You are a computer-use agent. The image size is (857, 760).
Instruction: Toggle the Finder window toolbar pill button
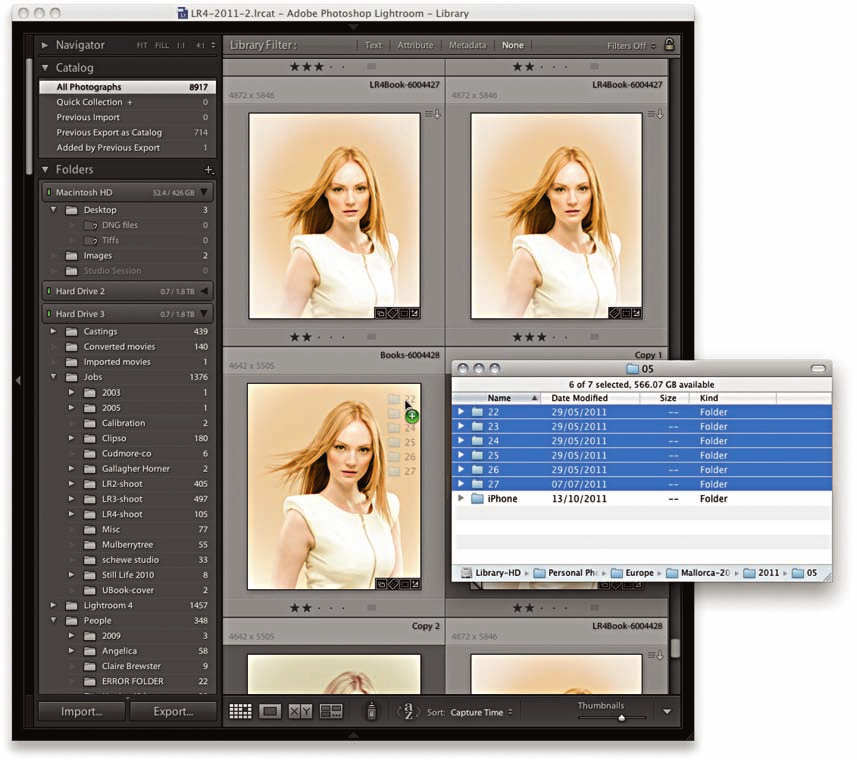point(818,368)
